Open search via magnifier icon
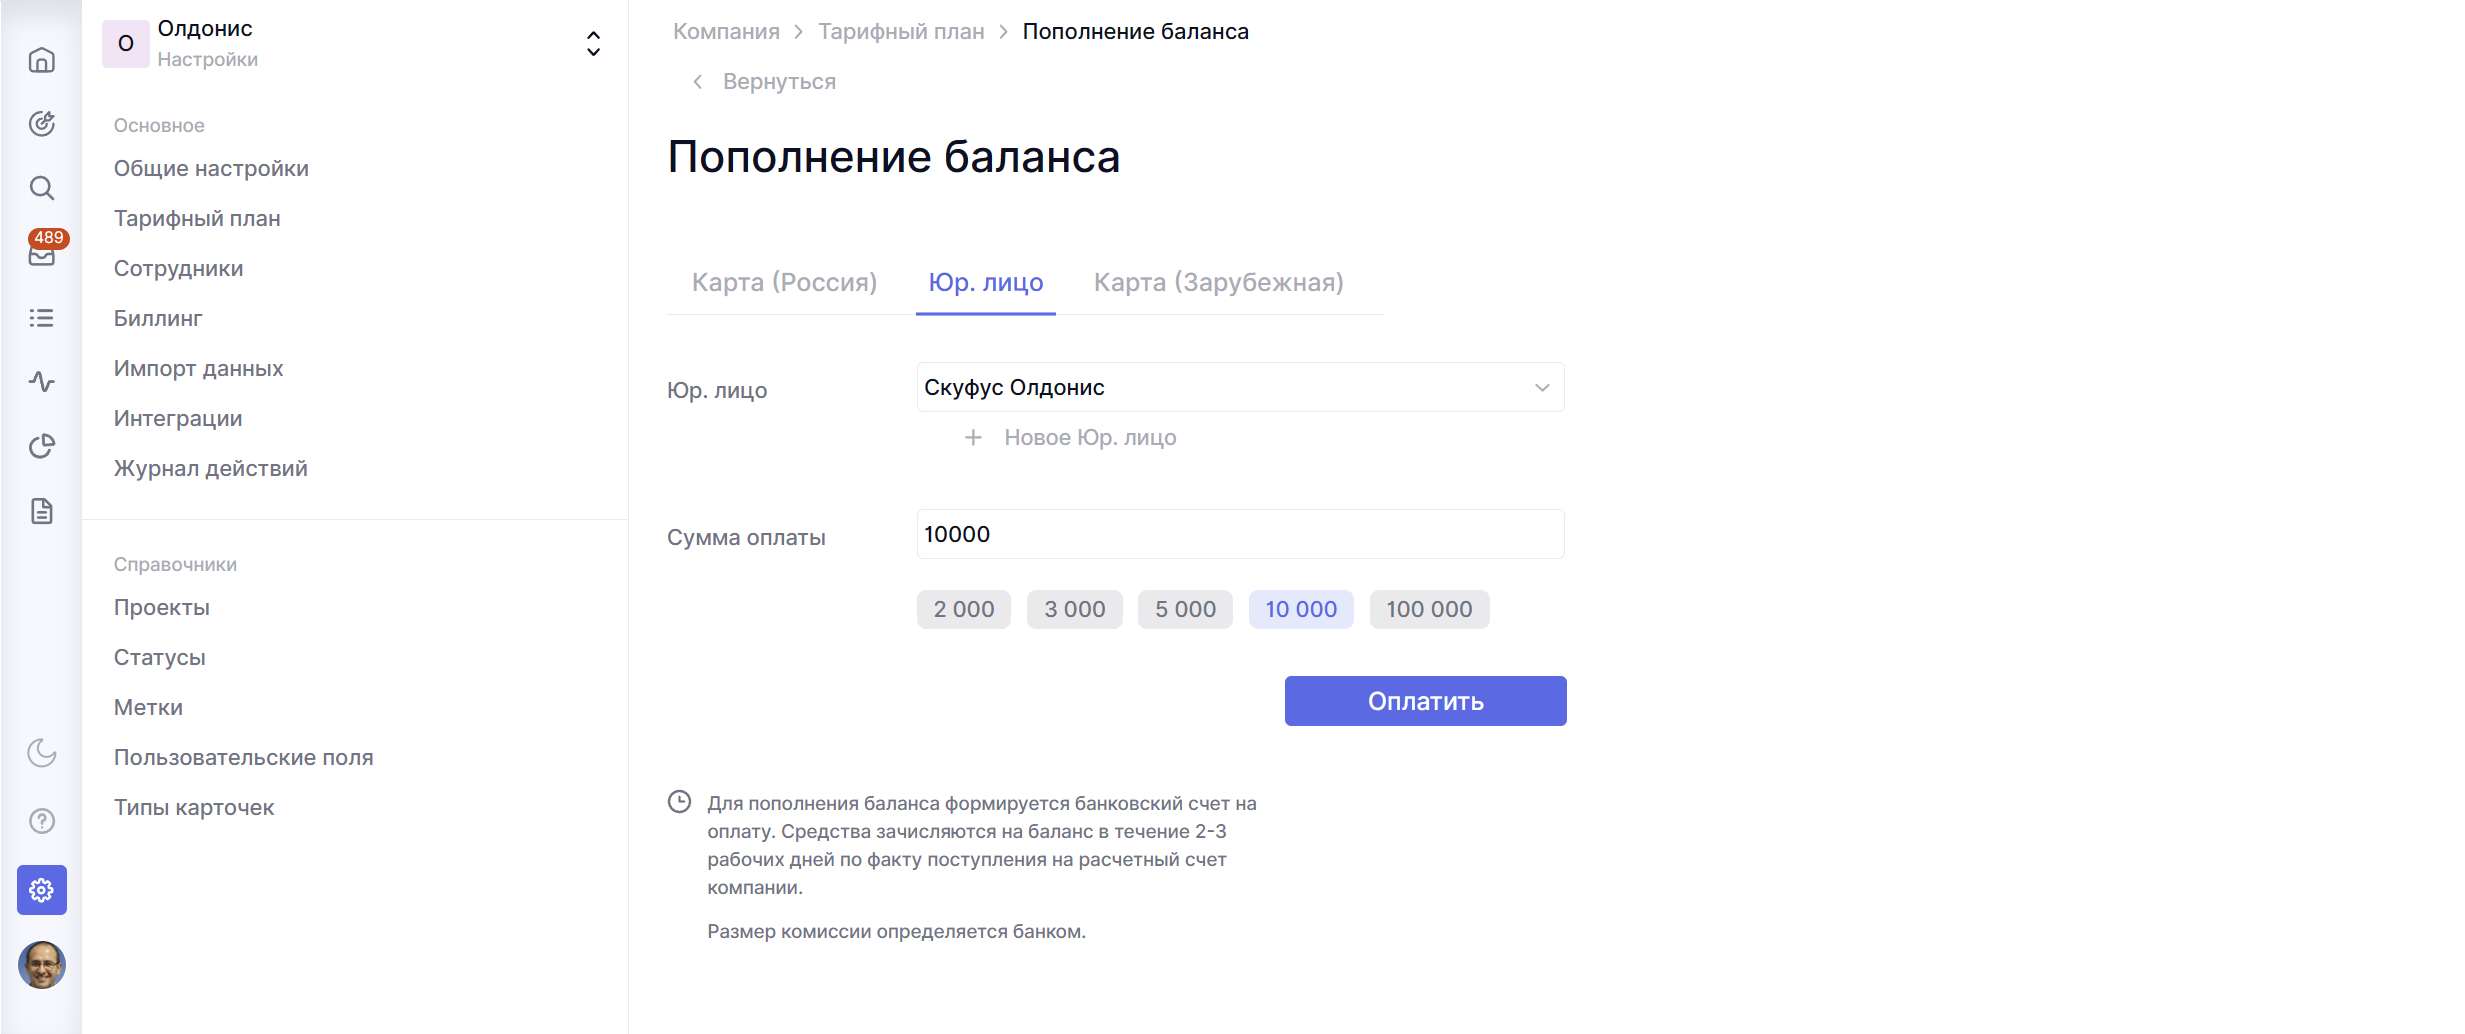 click(41, 188)
